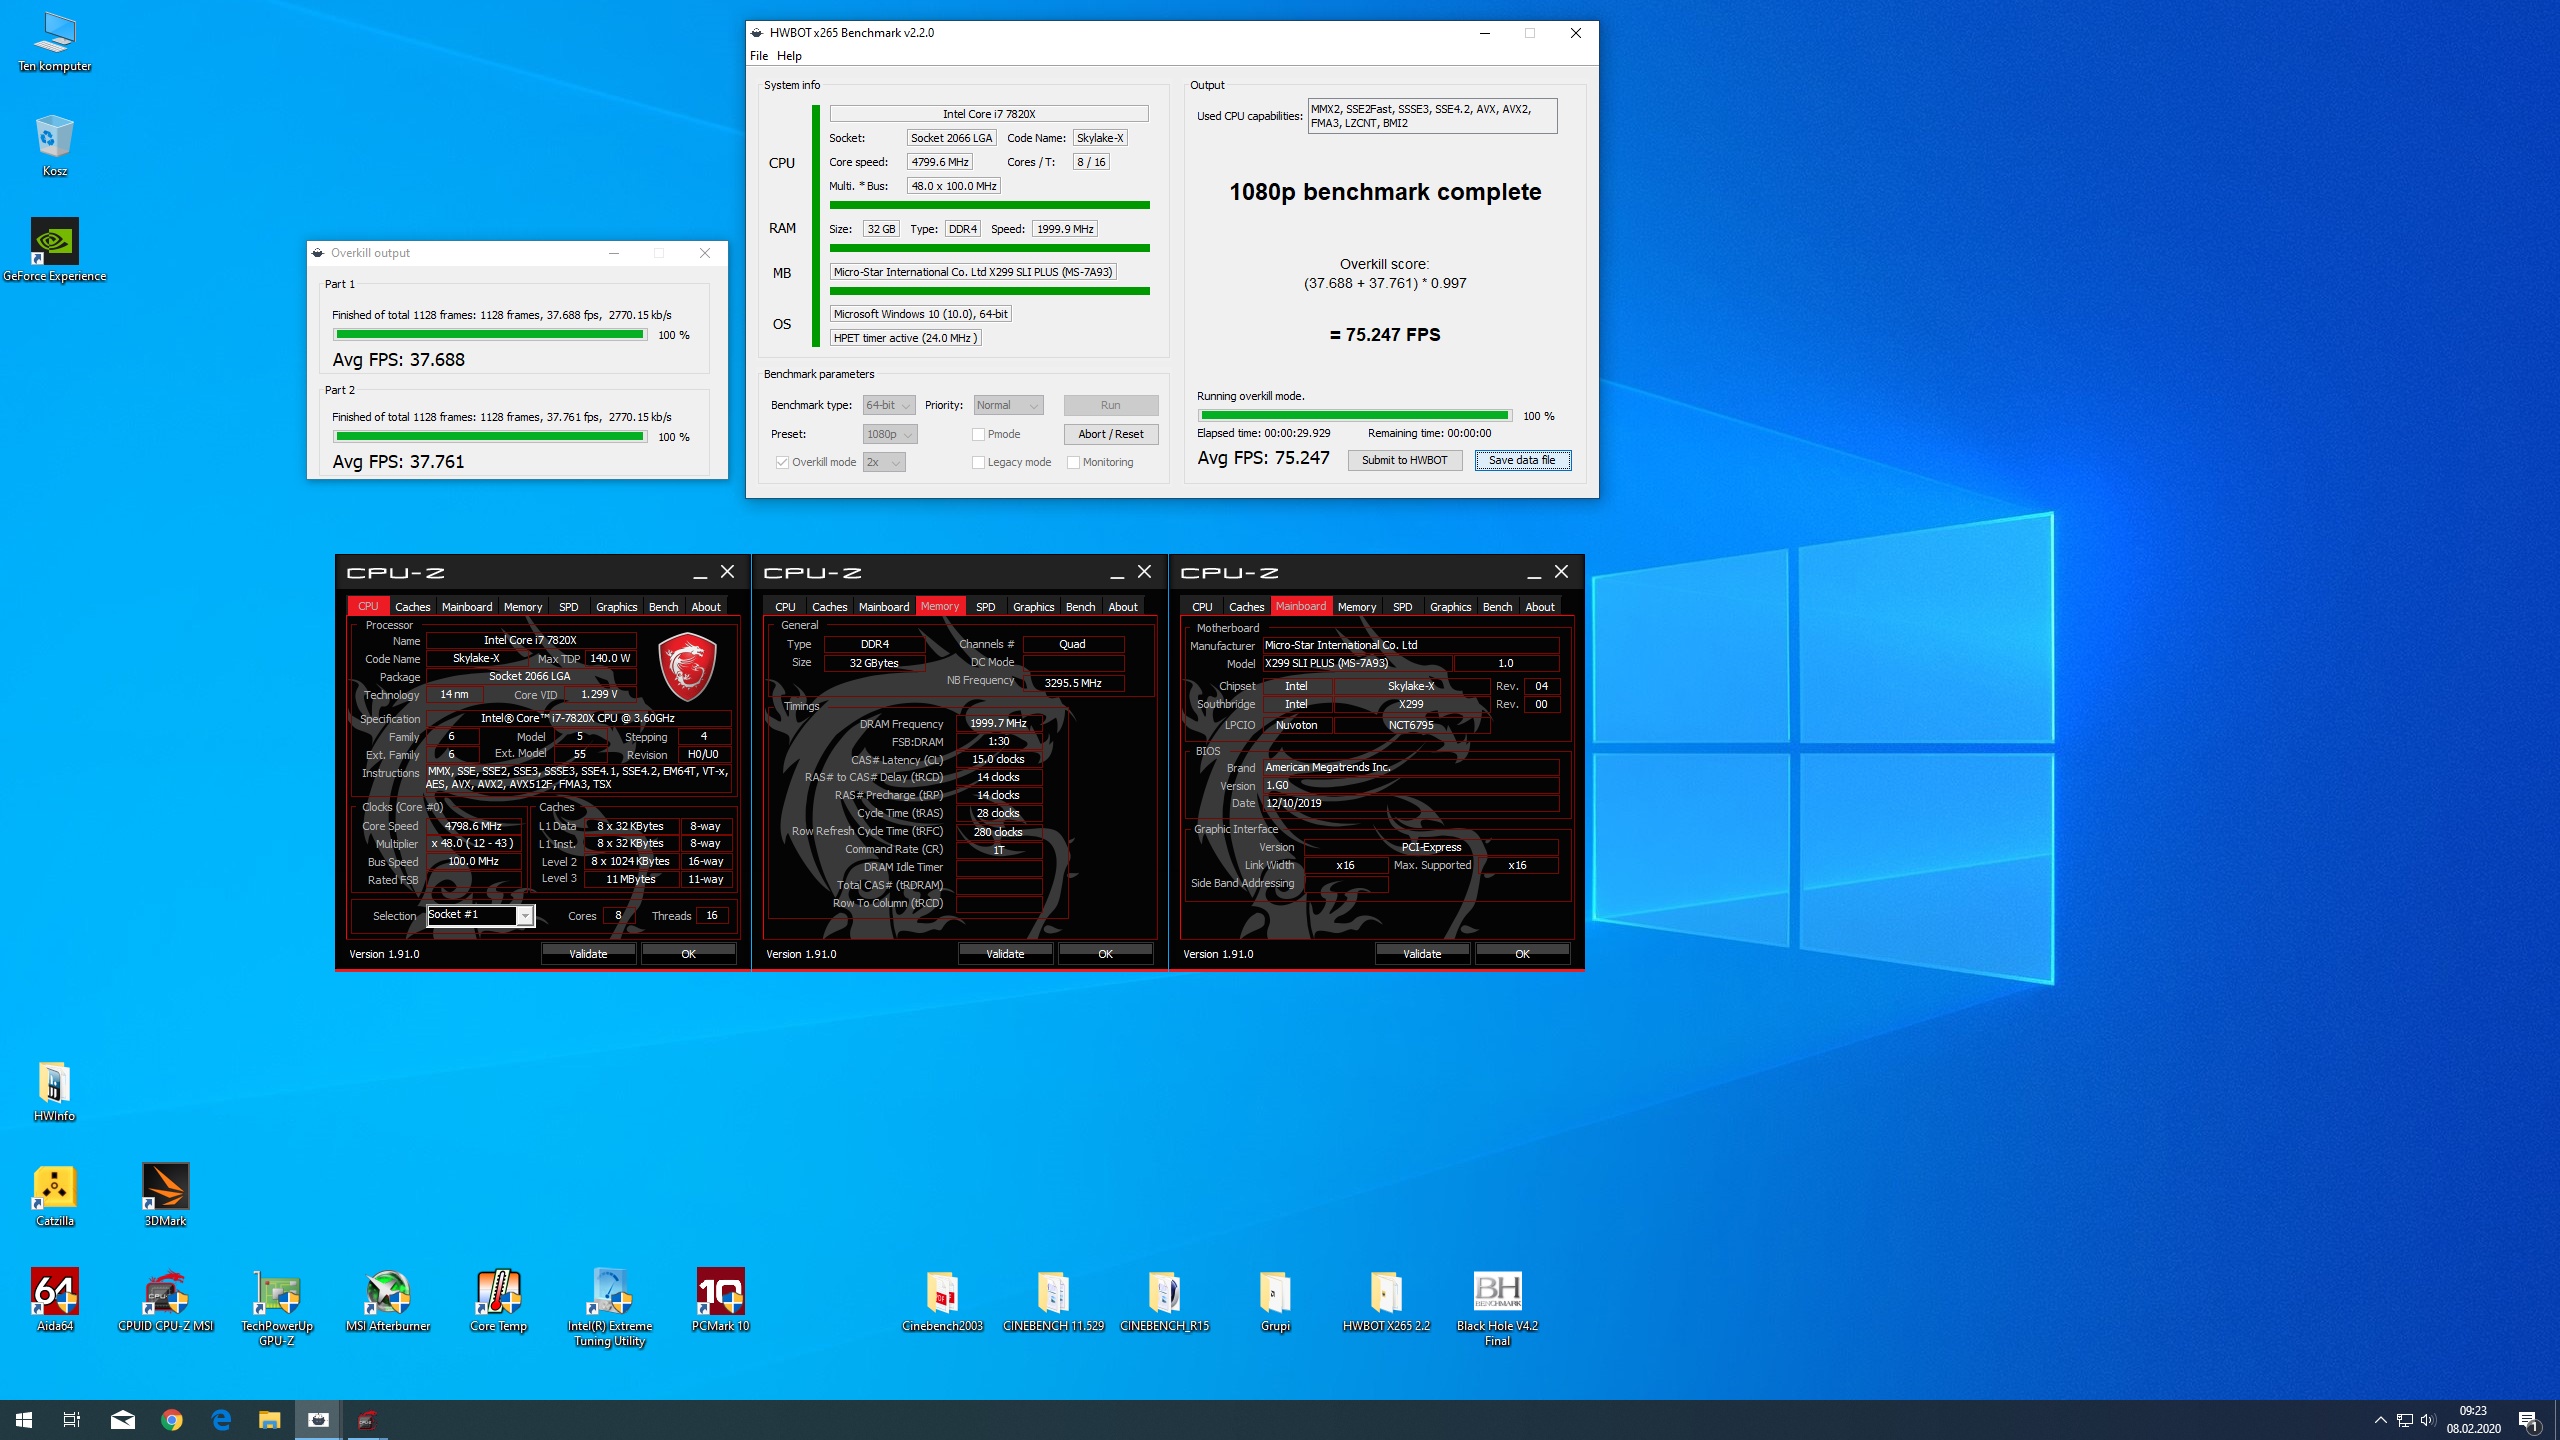Launch Aida64 desktop shortcut
Screen dimensions: 2560x1440
pyautogui.click(x=54, y=1300)
